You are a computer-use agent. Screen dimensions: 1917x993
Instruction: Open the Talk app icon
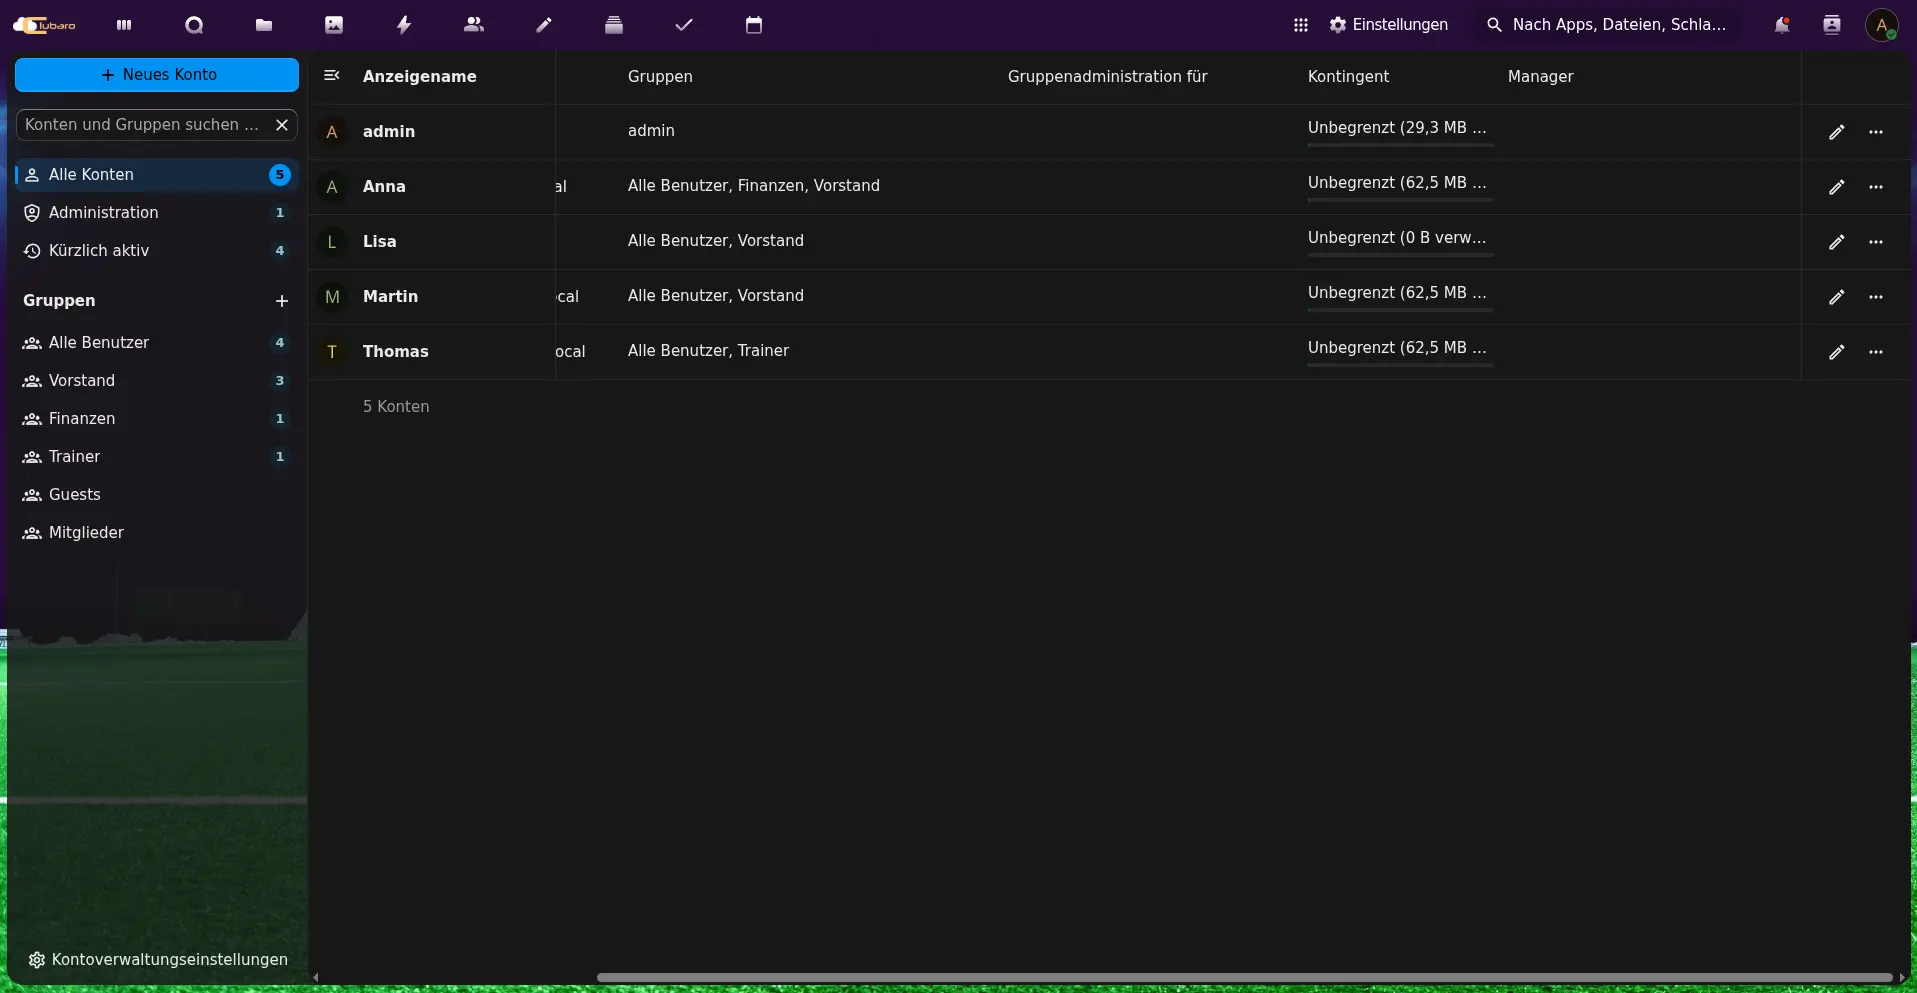point(194,25)
